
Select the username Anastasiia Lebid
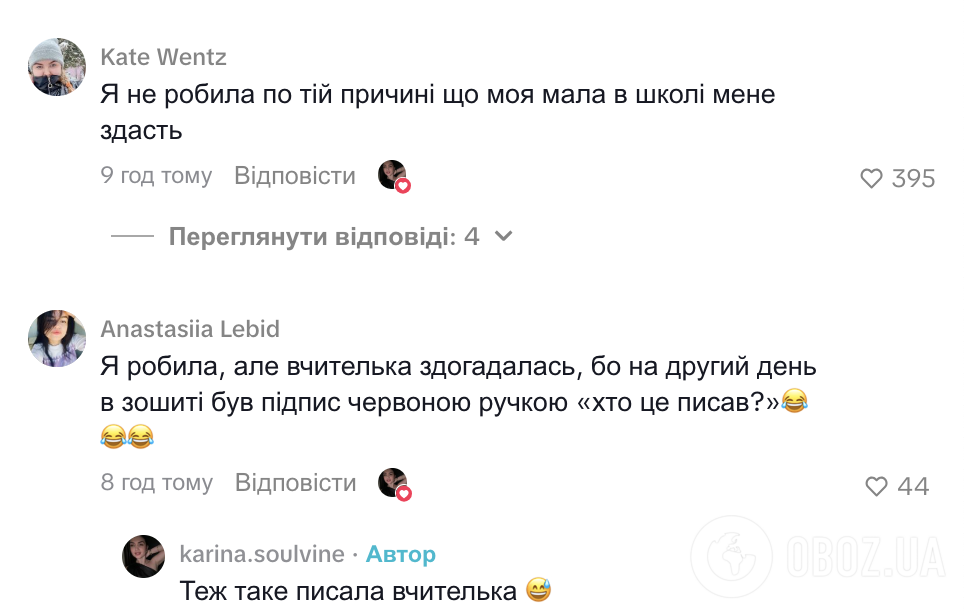(190, 328)
